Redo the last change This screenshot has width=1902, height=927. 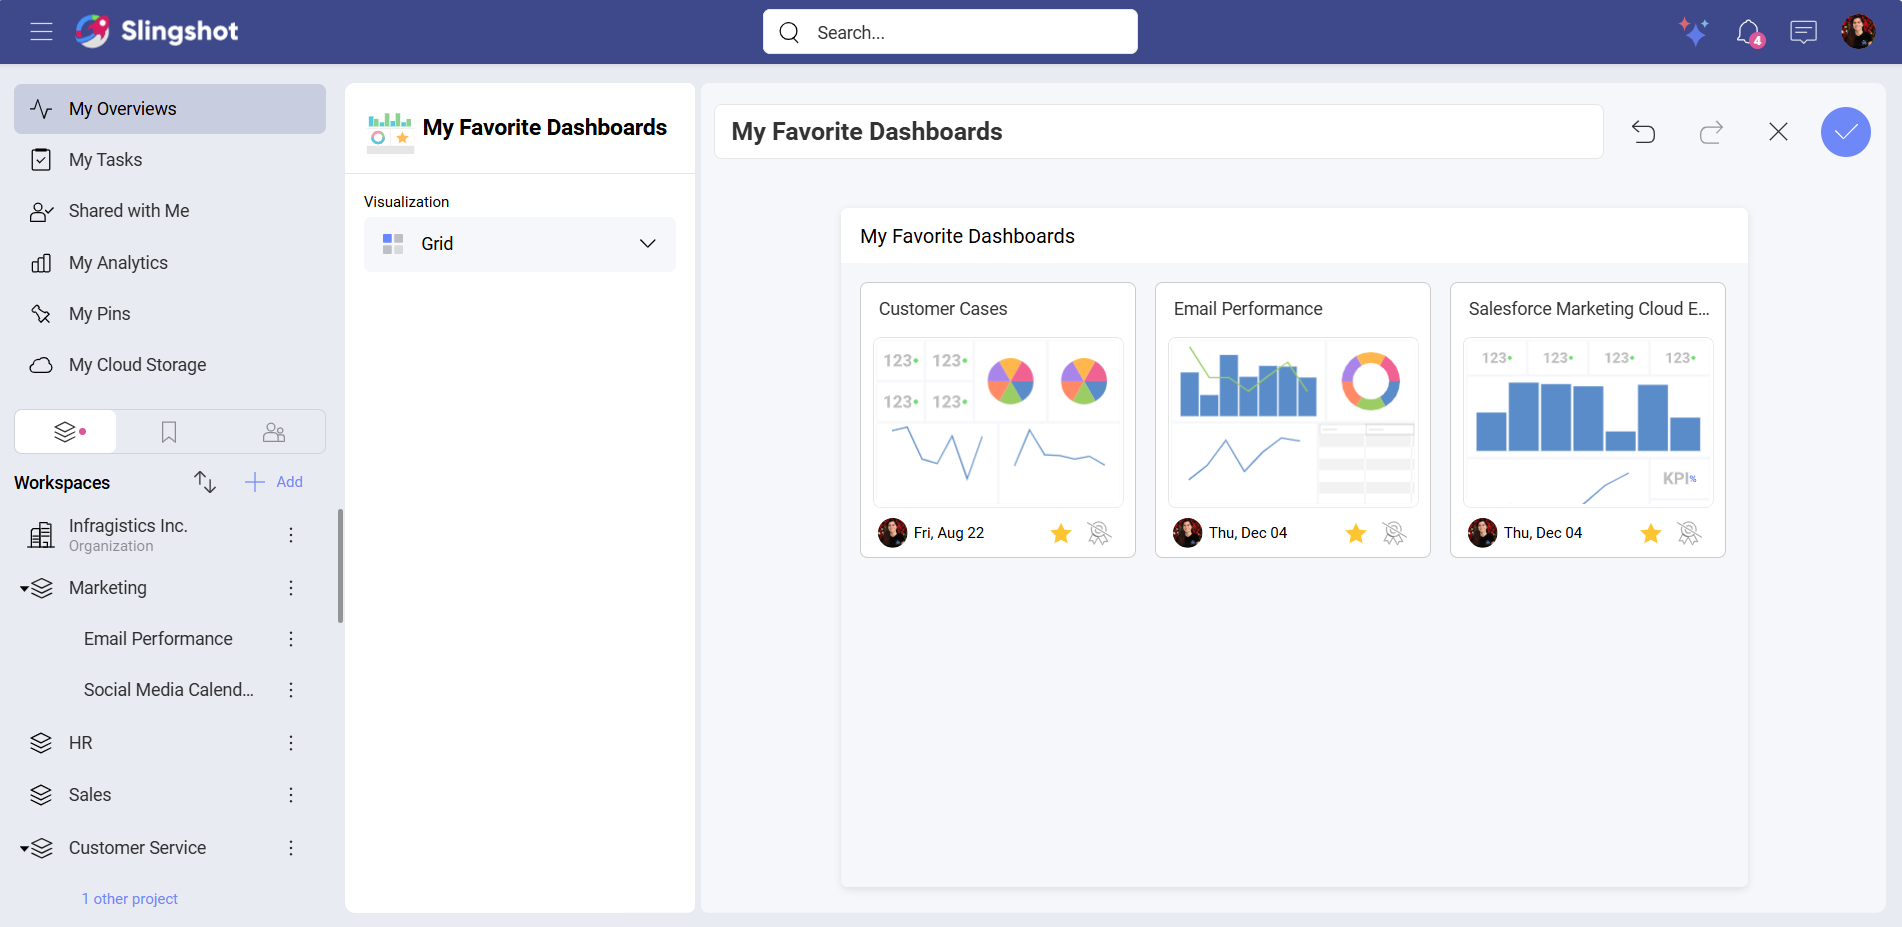(x=1711, y=131)
